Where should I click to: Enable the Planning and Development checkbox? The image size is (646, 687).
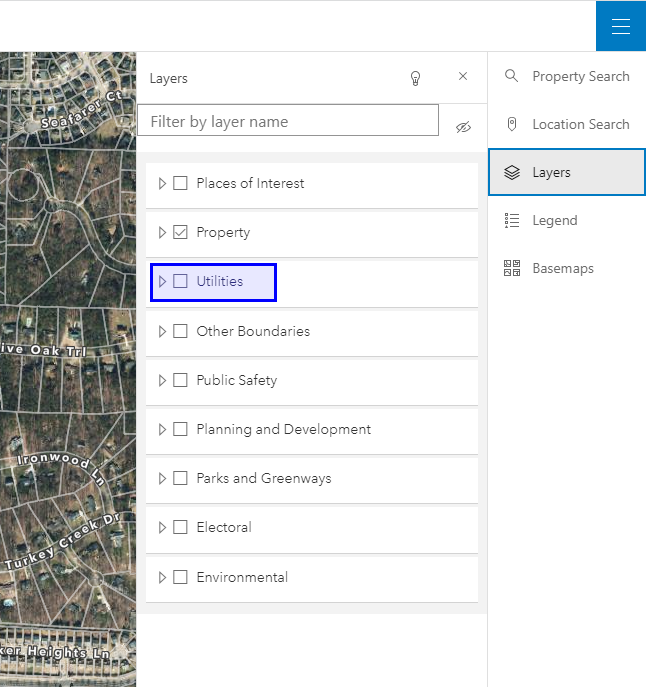pos(180,429)
